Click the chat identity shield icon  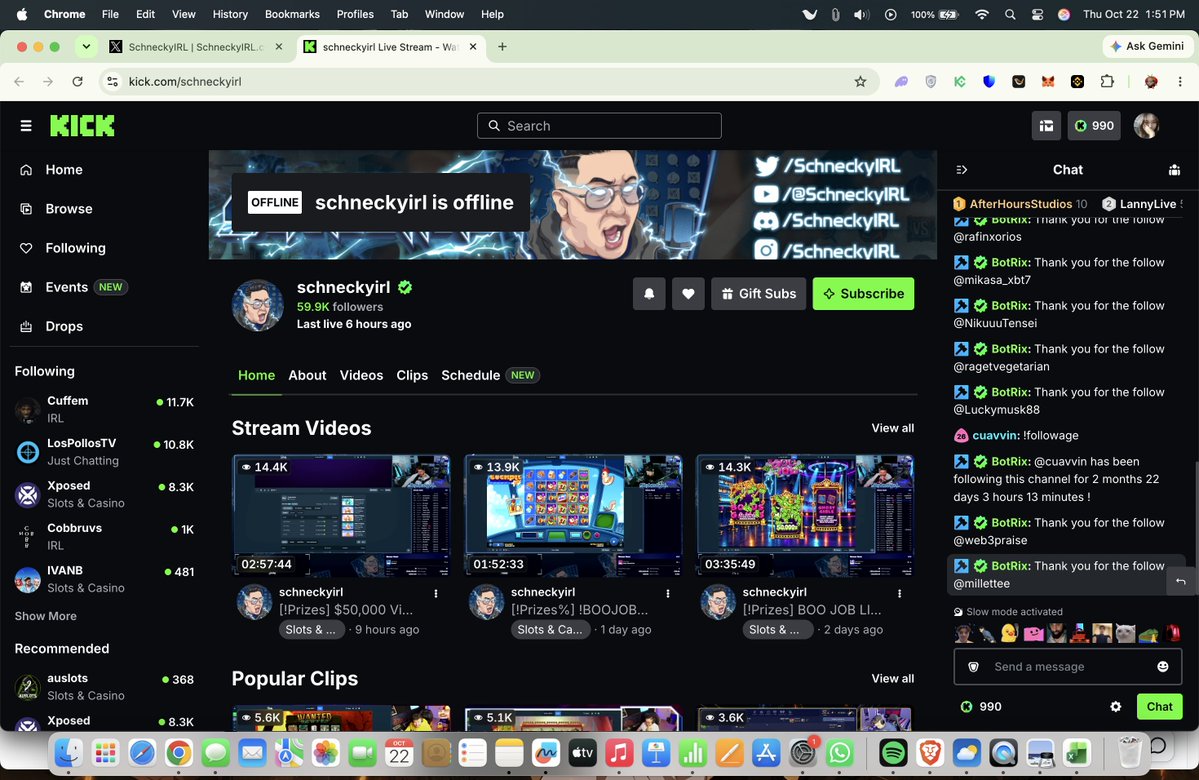point(973,667)
